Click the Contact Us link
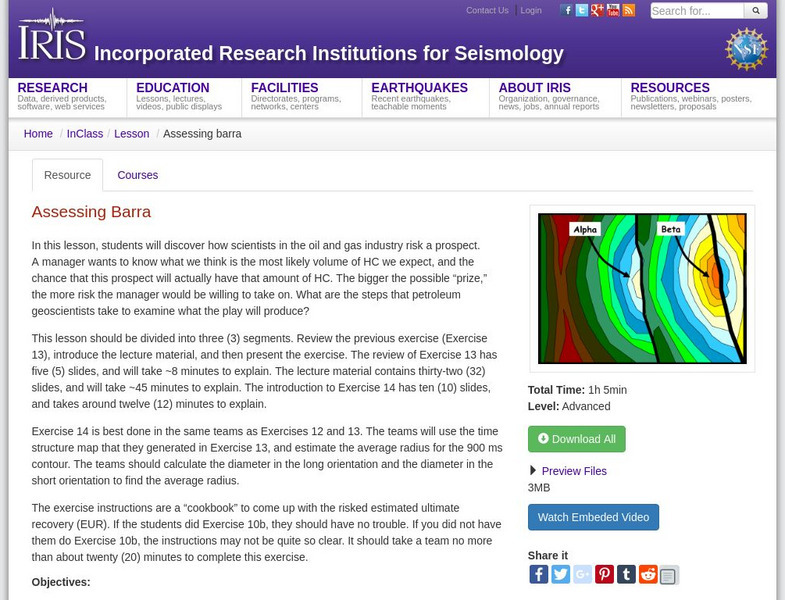This screenshot has width=785, height=600. (487, 10)
